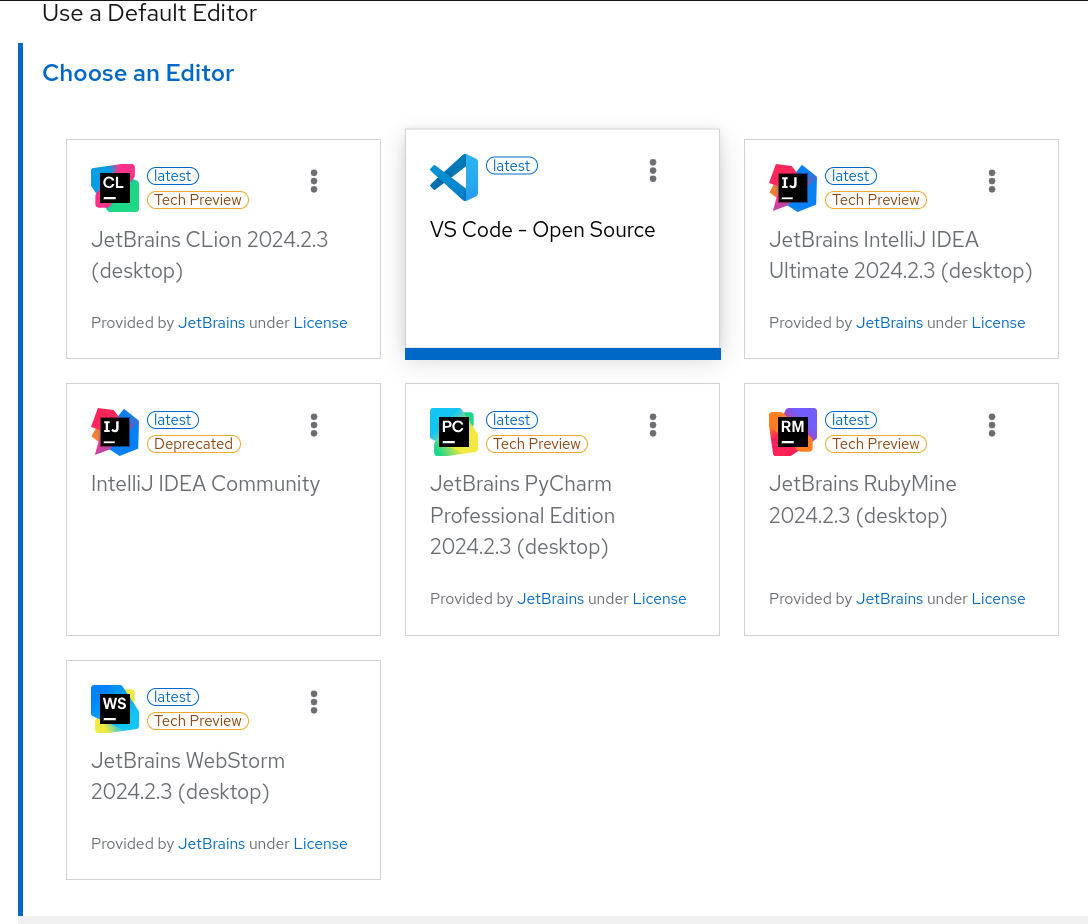The height and width of the screenshot is (924, 1088).
Task: Click the RubyMine editor logo icon
Action: 793,432
